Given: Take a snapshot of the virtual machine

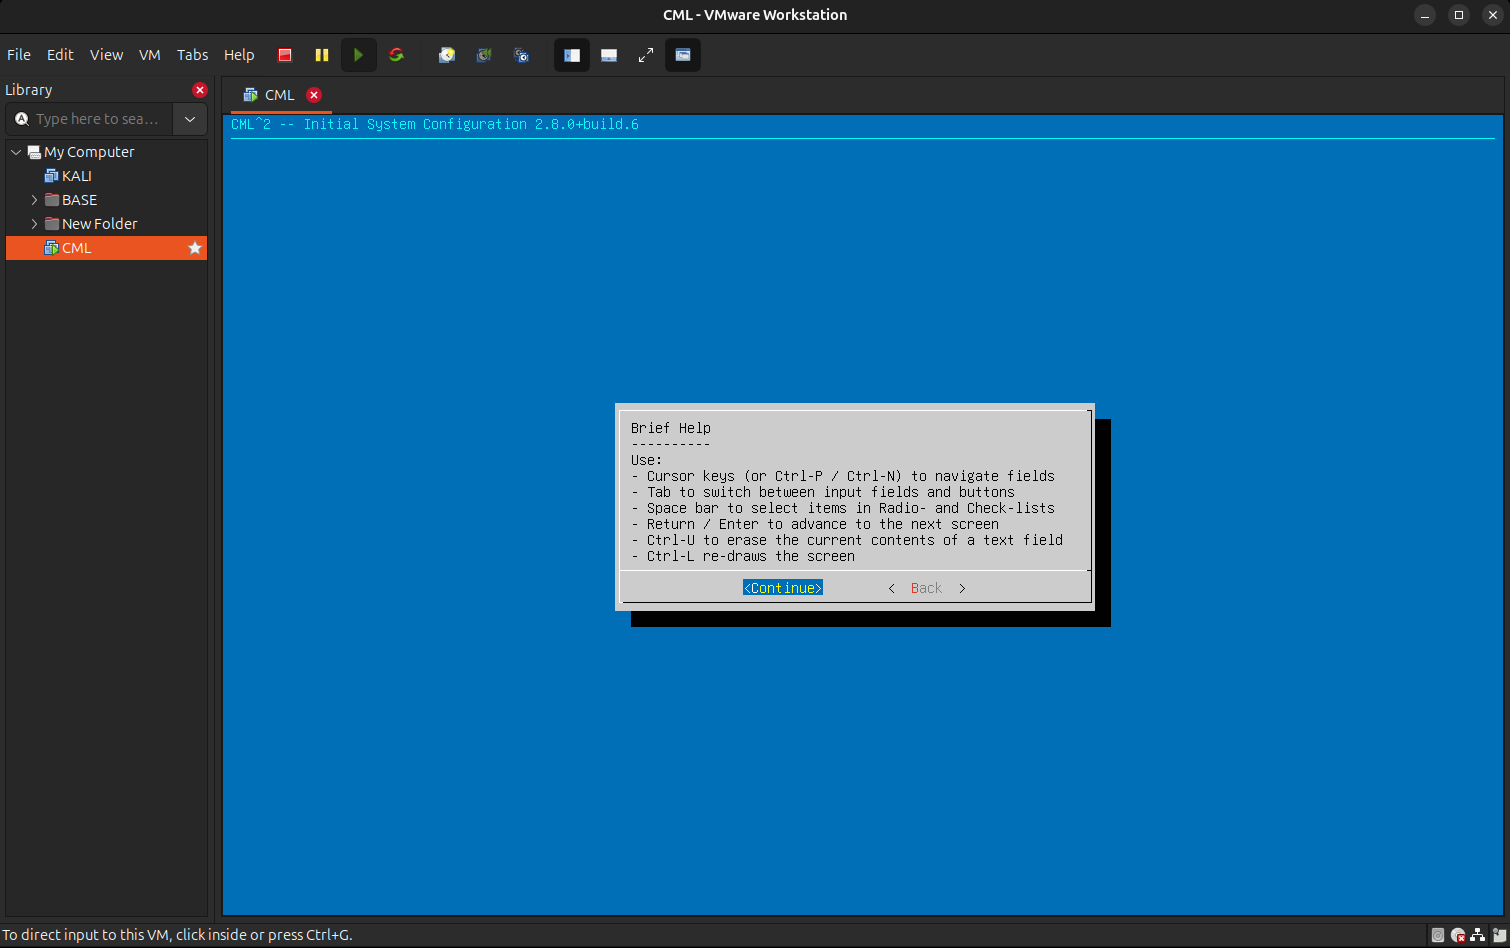Looking at the screenshot, I should (x=447, y=55).
